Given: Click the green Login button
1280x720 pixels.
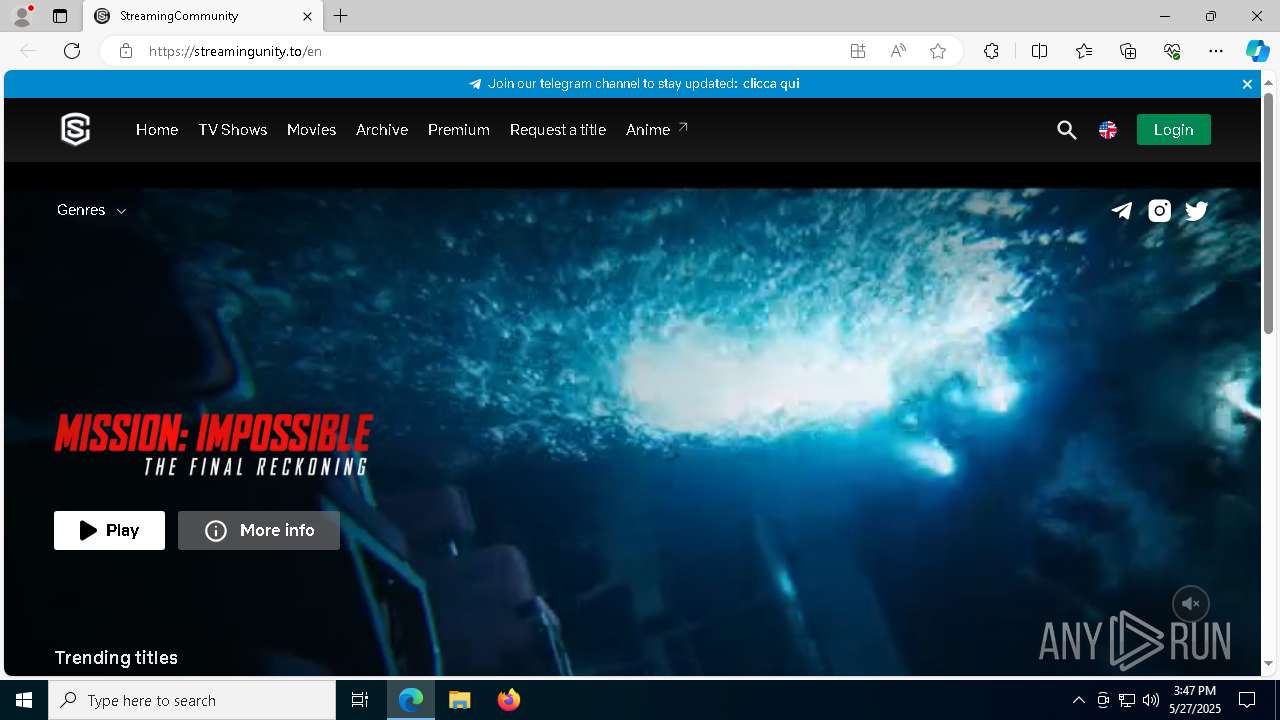Looking at the screenshot, I should pos(1174,130).
